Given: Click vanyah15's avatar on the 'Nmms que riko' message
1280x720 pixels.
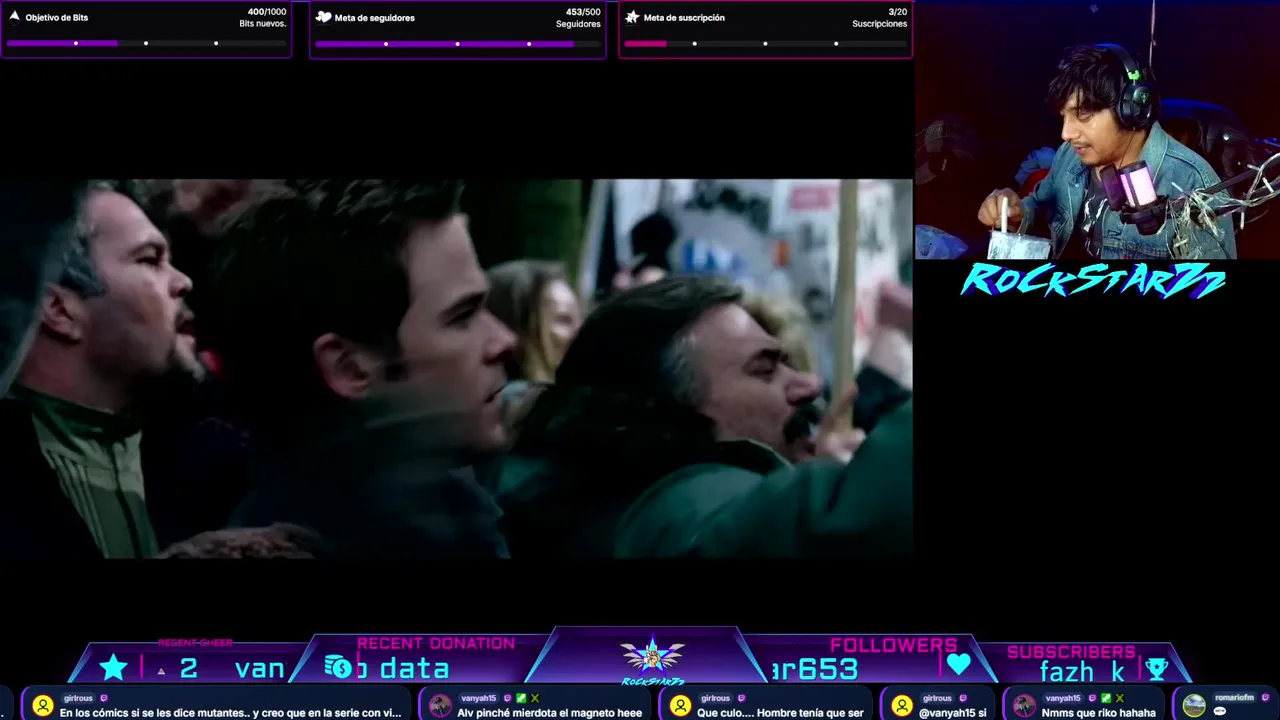Looking at the screenshot, I should pos(1024,706).
